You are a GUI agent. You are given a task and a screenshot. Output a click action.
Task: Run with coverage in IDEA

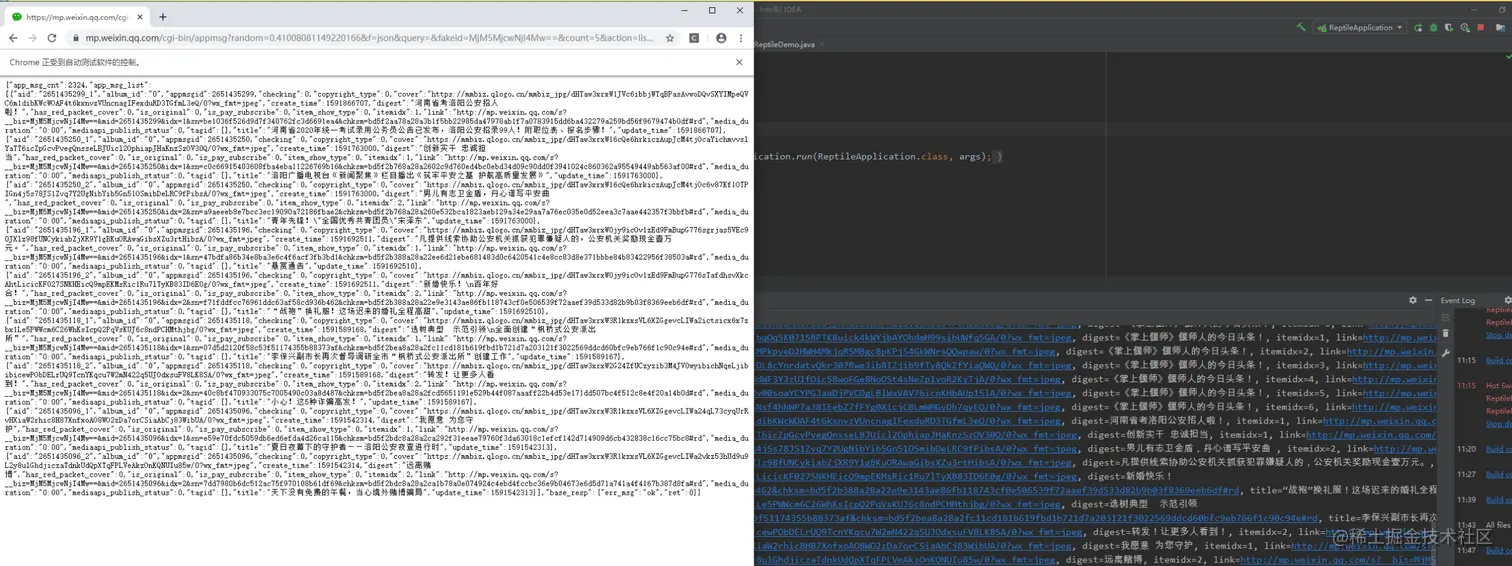pyautogui.click(x=1449, y=27)
